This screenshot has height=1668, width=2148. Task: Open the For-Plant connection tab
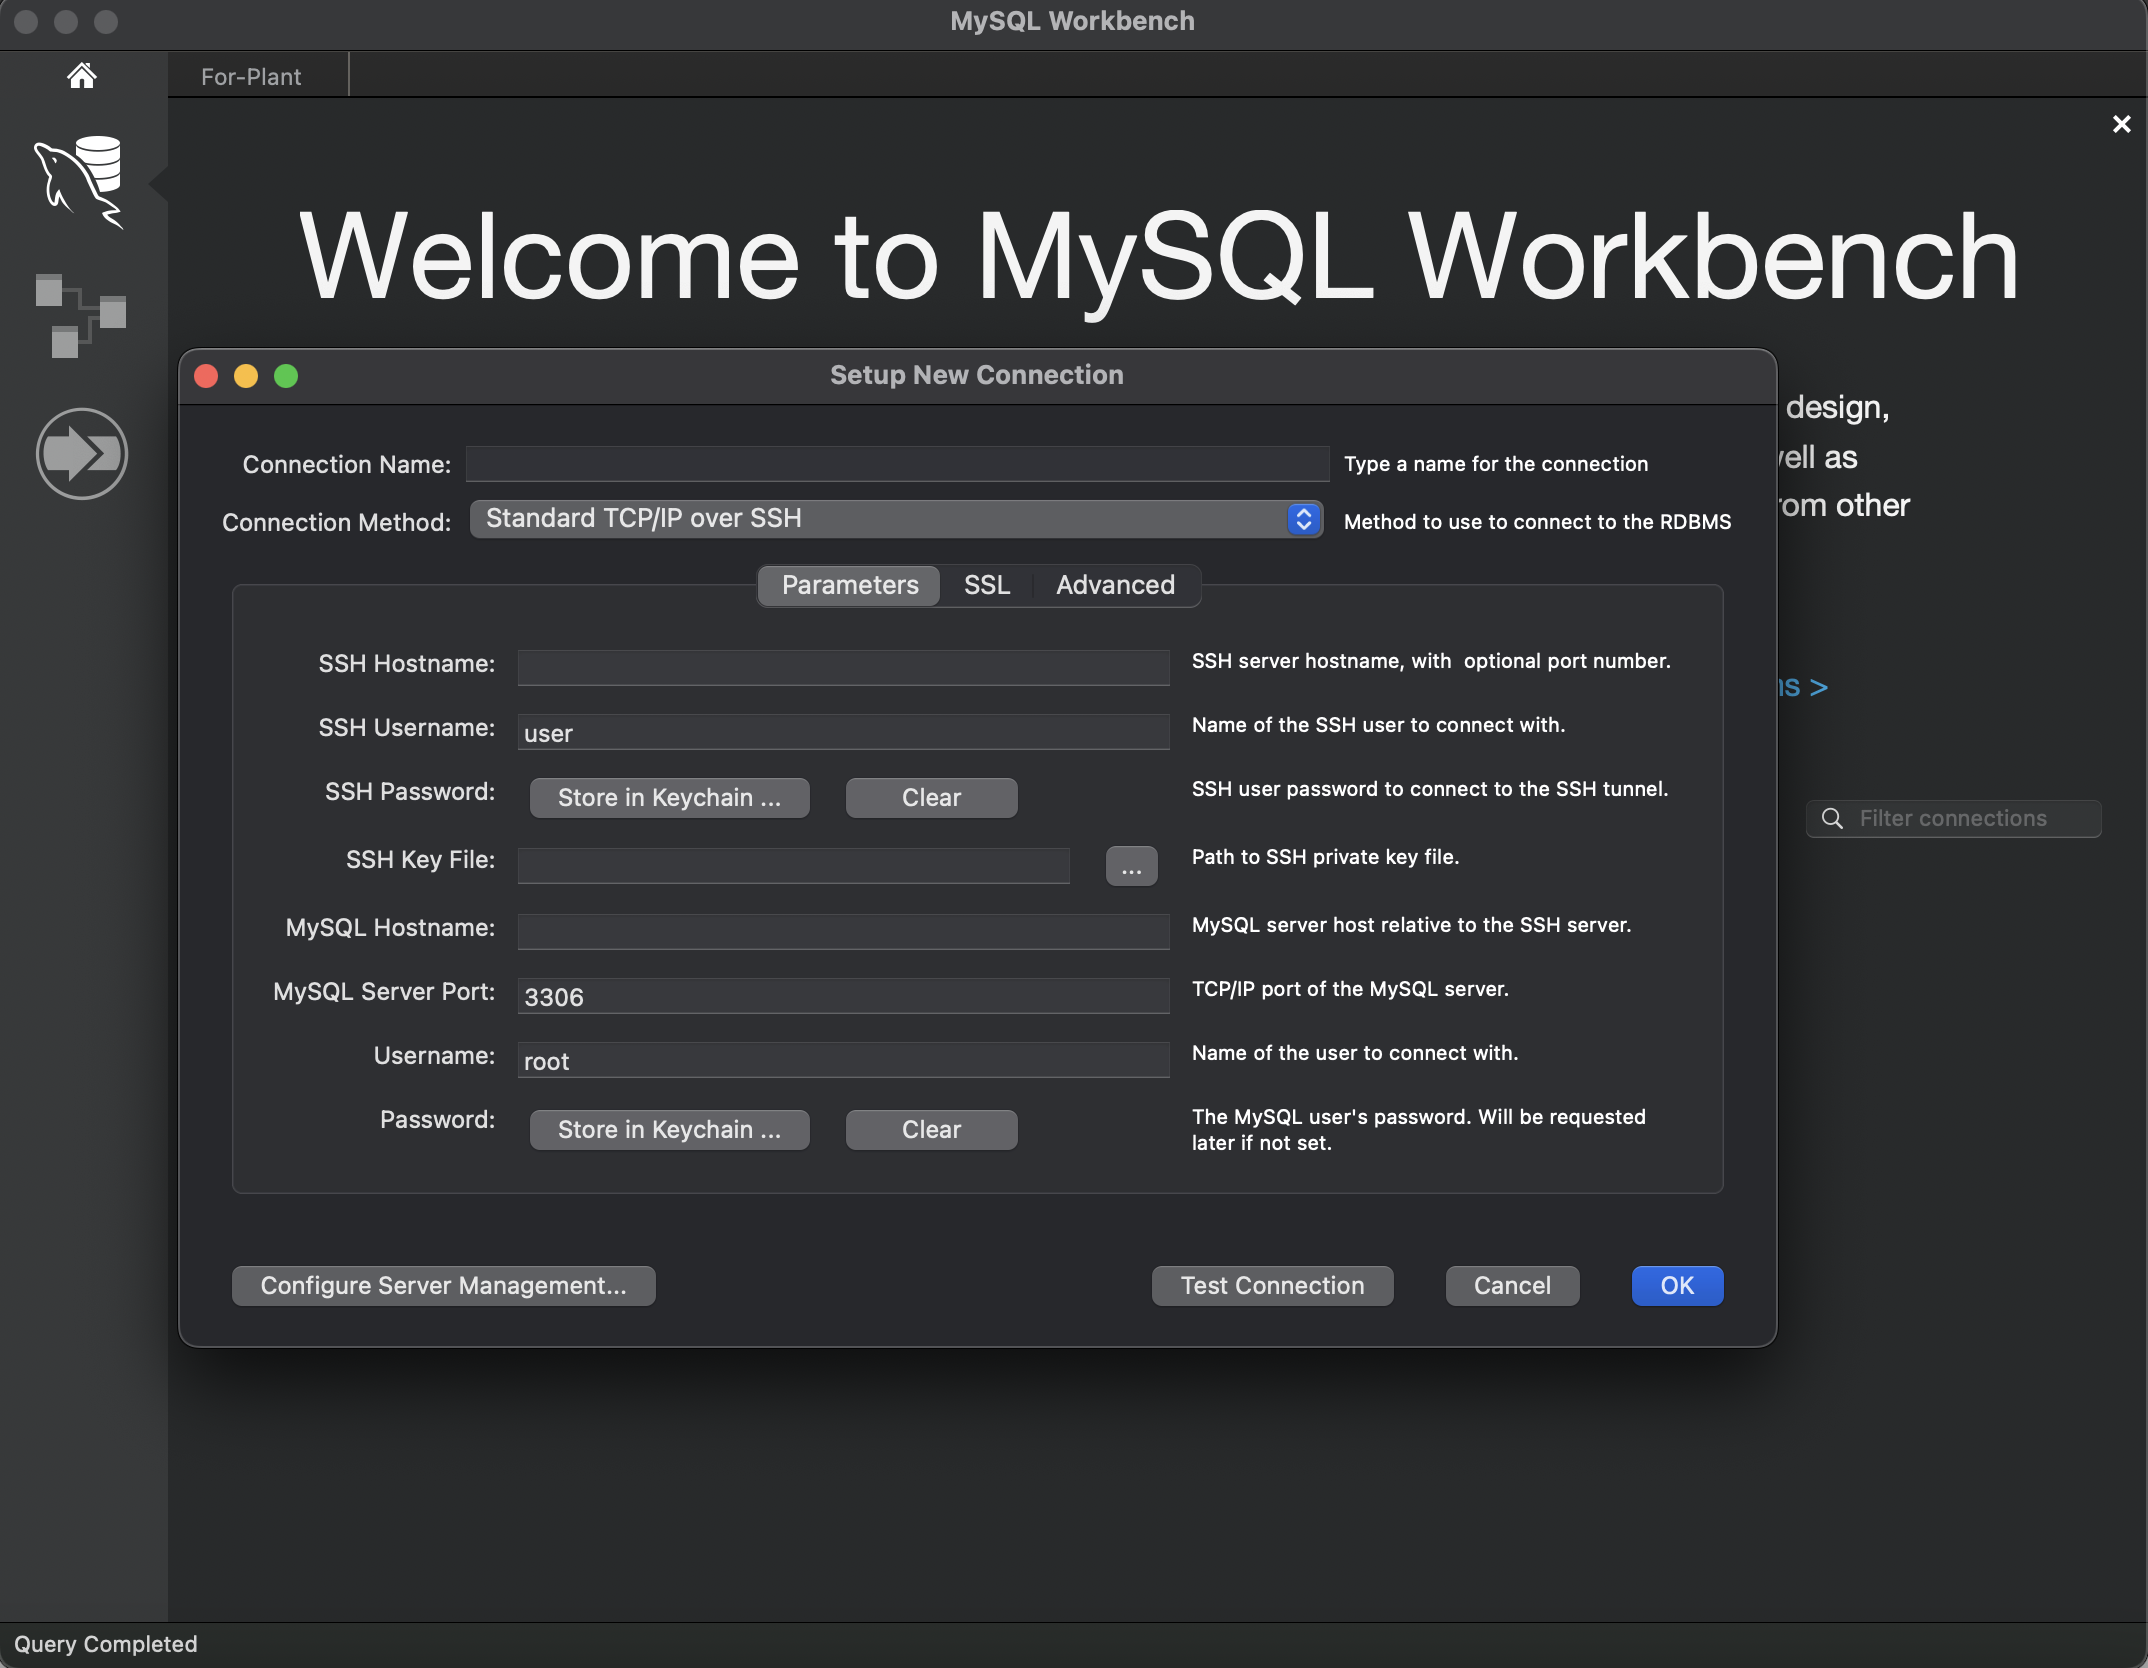[251, 77]
